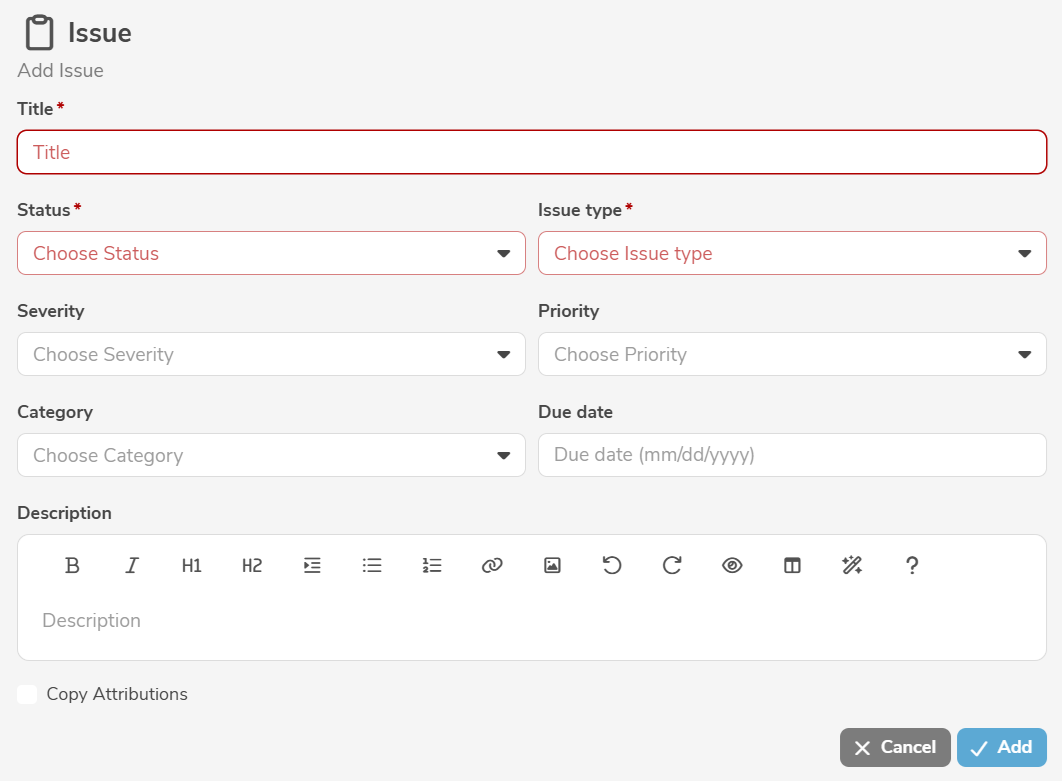The image size is (1062, 781).
Task: Insert a table into the description
Action: [x=791, y=565]
